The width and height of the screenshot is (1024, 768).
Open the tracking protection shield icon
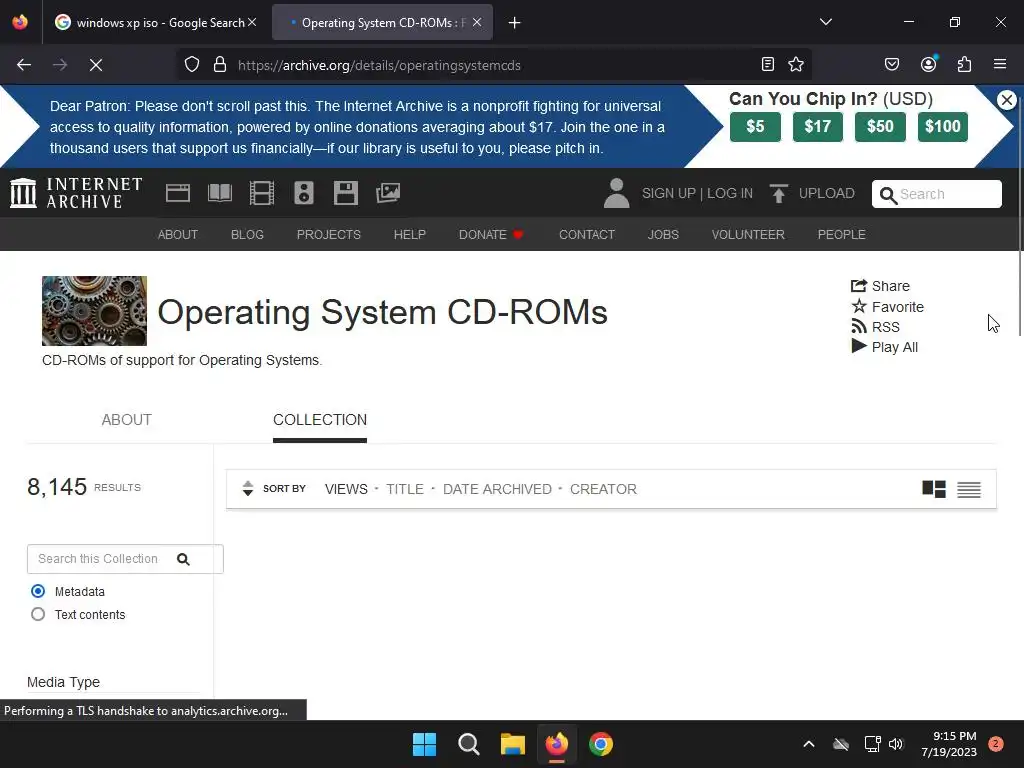(191, 65)
